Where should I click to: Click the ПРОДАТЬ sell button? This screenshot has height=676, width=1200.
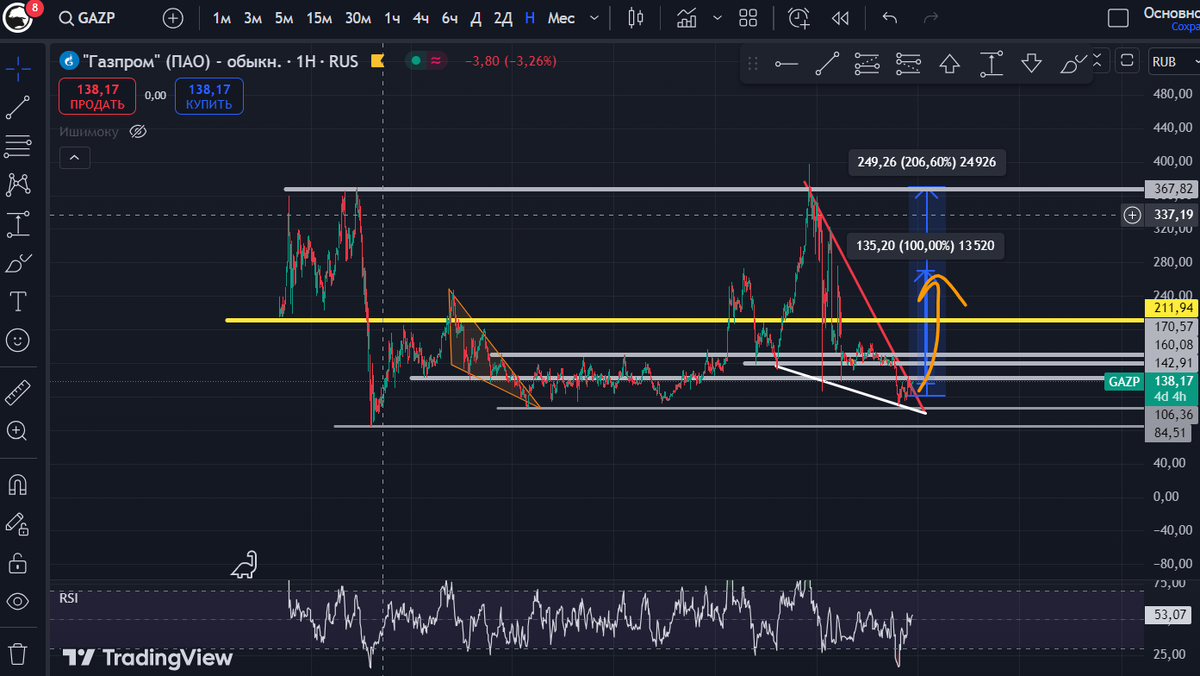(98, 97)
